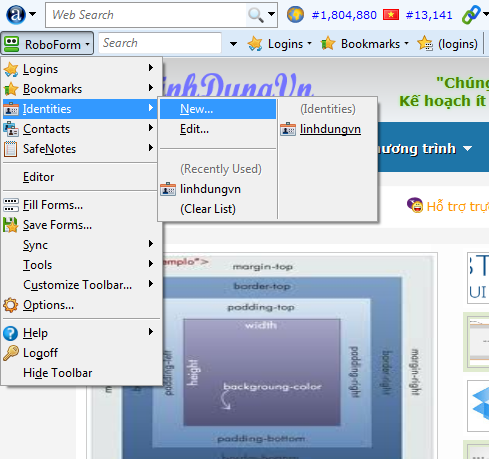
Task: Open Customize Toolbar... menu entry
Action: point(80,285)
